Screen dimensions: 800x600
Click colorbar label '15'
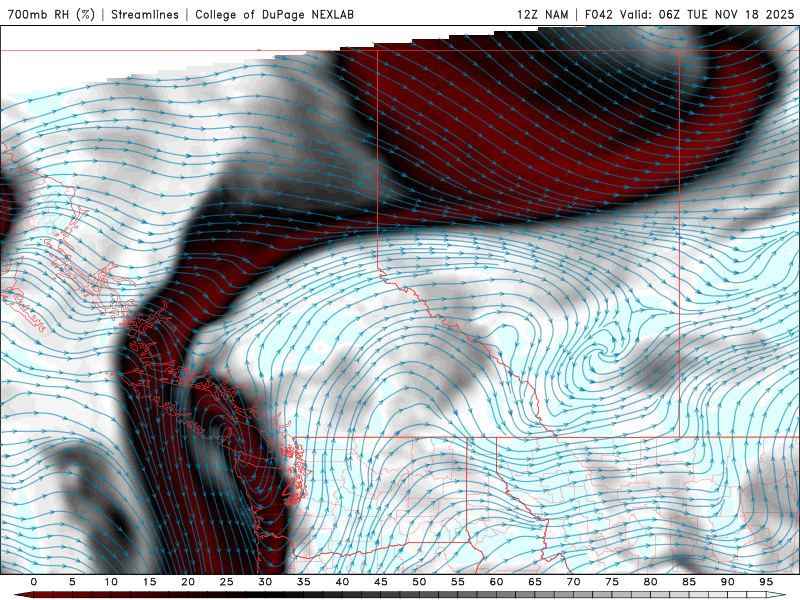coord(149,582)
